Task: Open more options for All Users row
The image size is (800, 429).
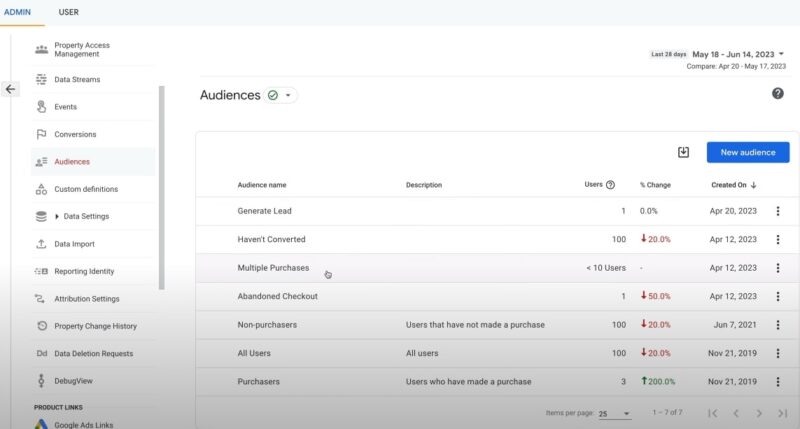Action: [x=778, y=353]
